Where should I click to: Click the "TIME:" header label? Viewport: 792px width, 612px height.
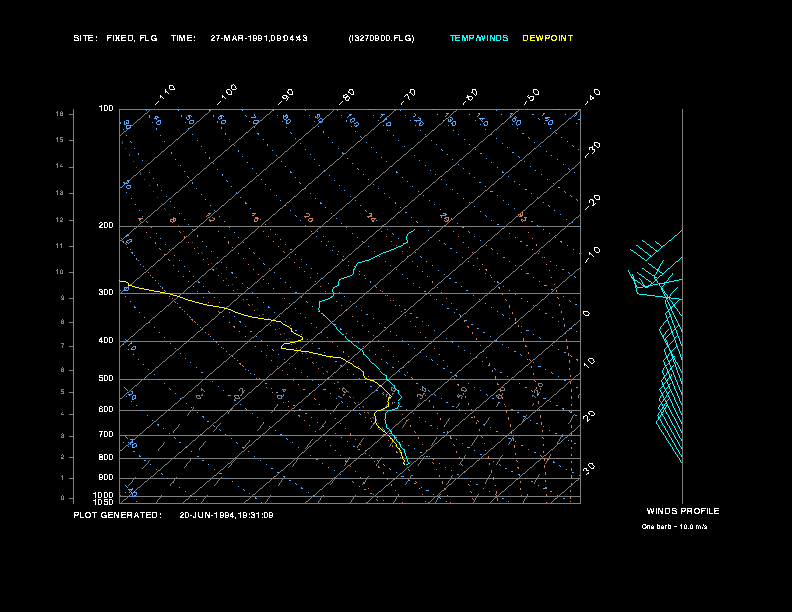click(x=183, y=38)
